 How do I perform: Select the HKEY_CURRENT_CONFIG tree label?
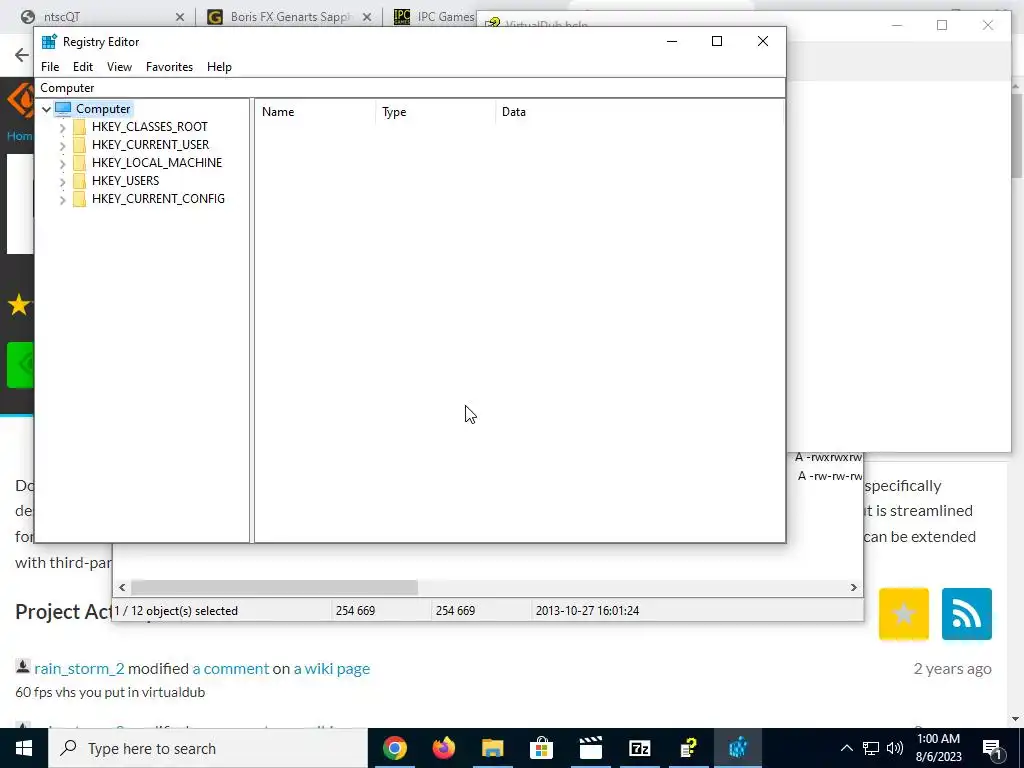(158, 199)
